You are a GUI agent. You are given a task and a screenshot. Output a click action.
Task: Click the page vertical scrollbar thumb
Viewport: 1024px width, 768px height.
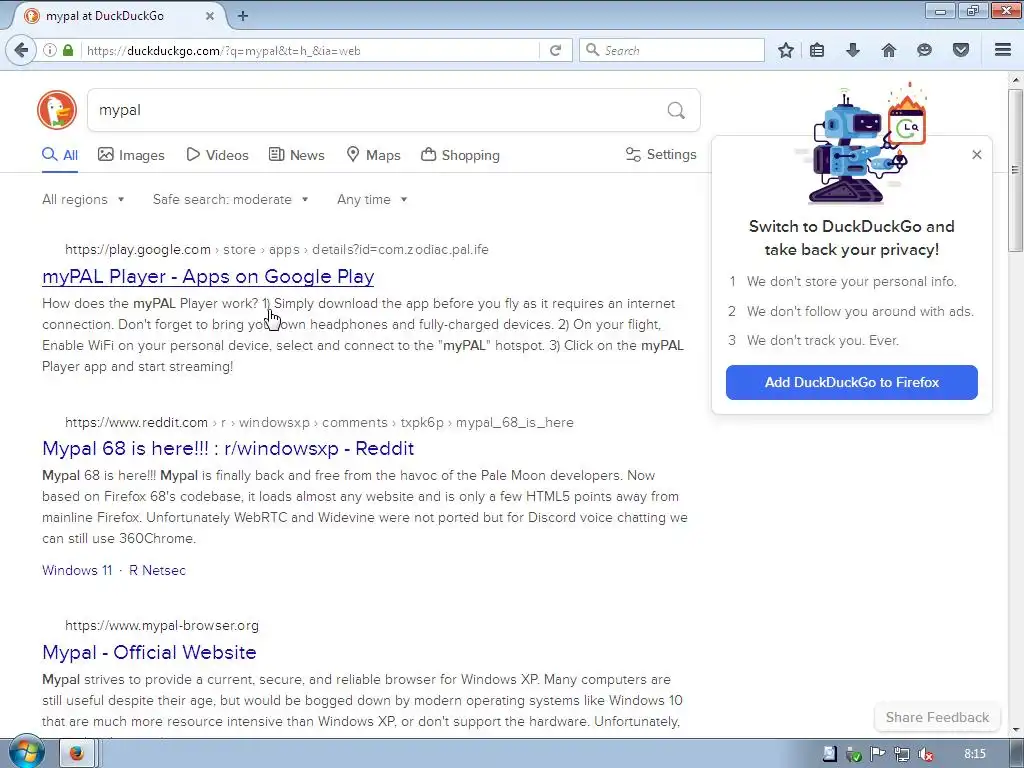[1016, 170]
